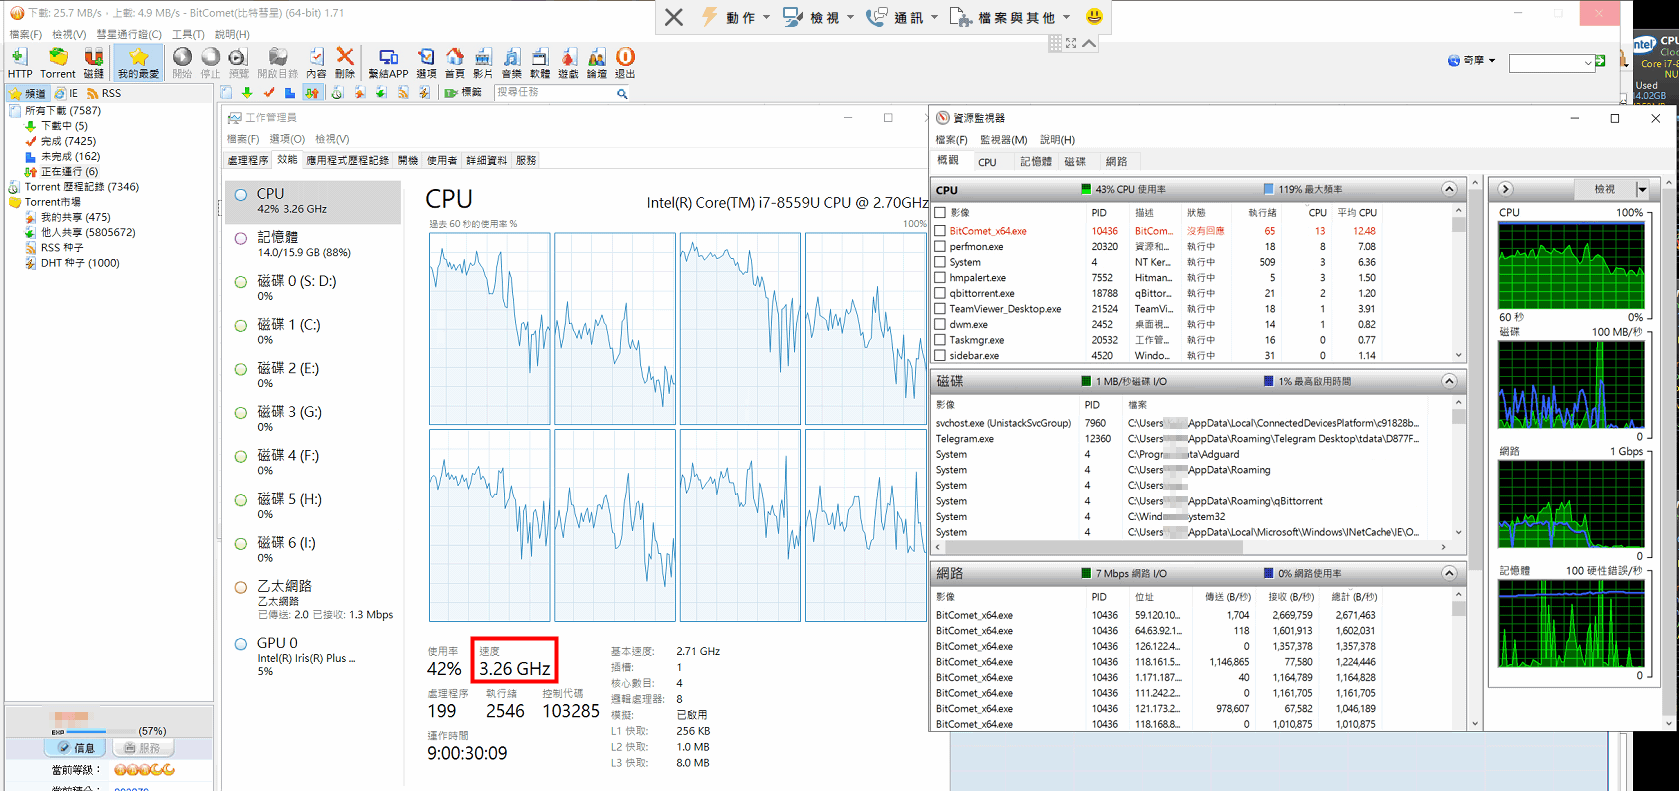The height and width of the screenshot is (791, 1679).
Task: Click the 服務 button in BitComet bottom panel
Action: [x=142, y=748]
